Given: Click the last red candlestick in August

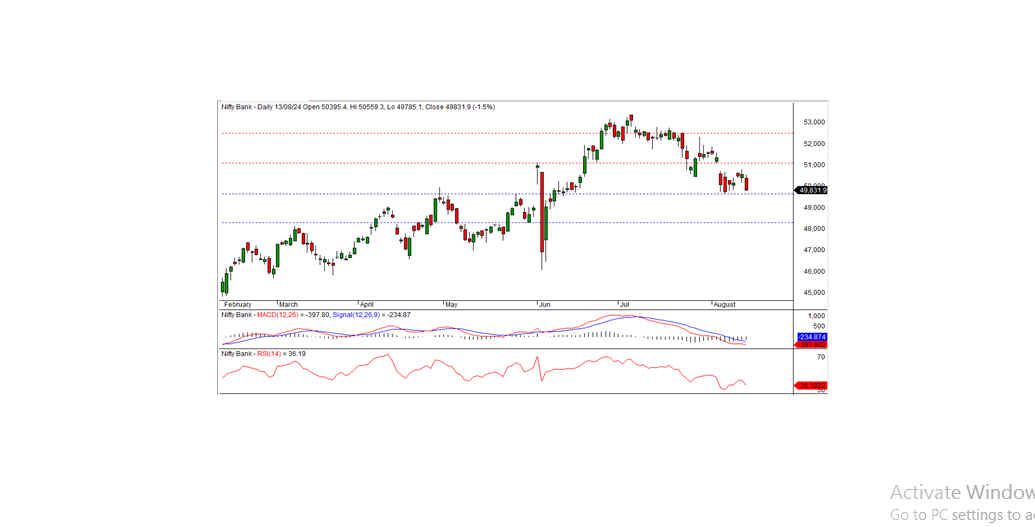Looking at the screenshot, I should click(747, 184).
